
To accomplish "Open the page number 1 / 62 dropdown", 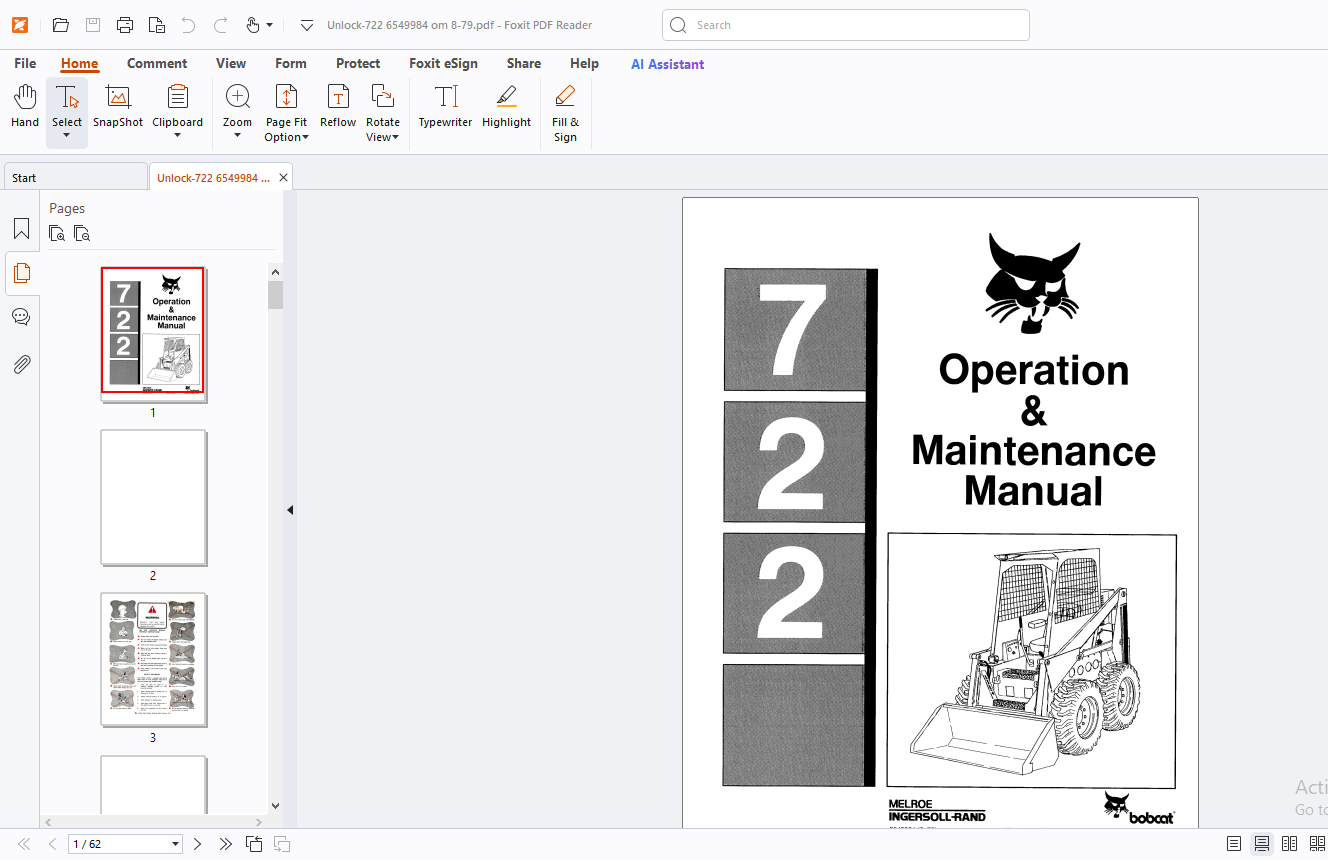I will point(176,844).
